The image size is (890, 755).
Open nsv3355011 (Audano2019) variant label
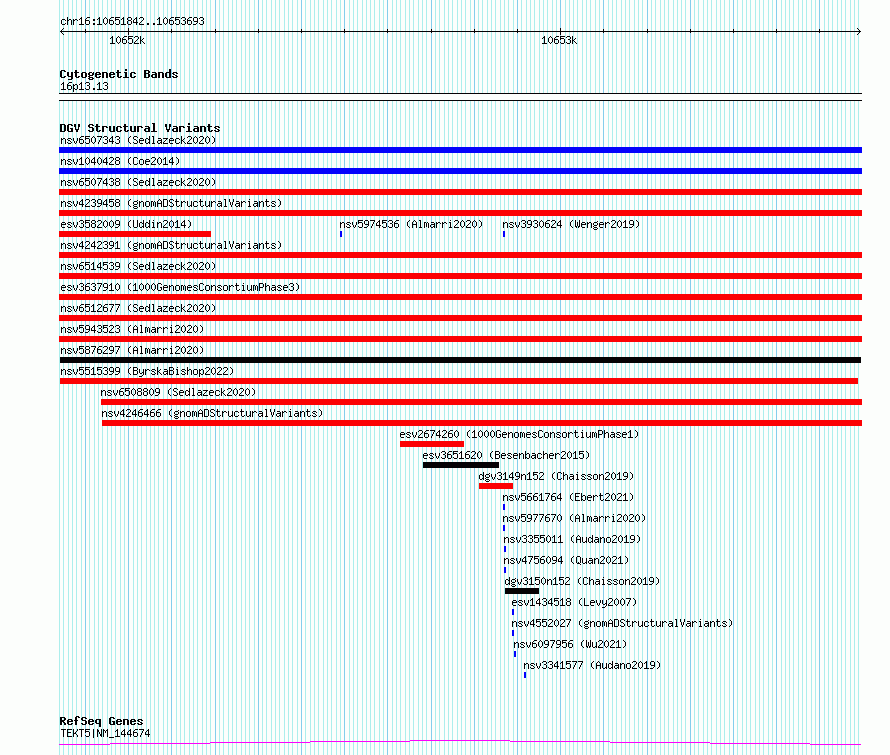click(x=572, y=539)
